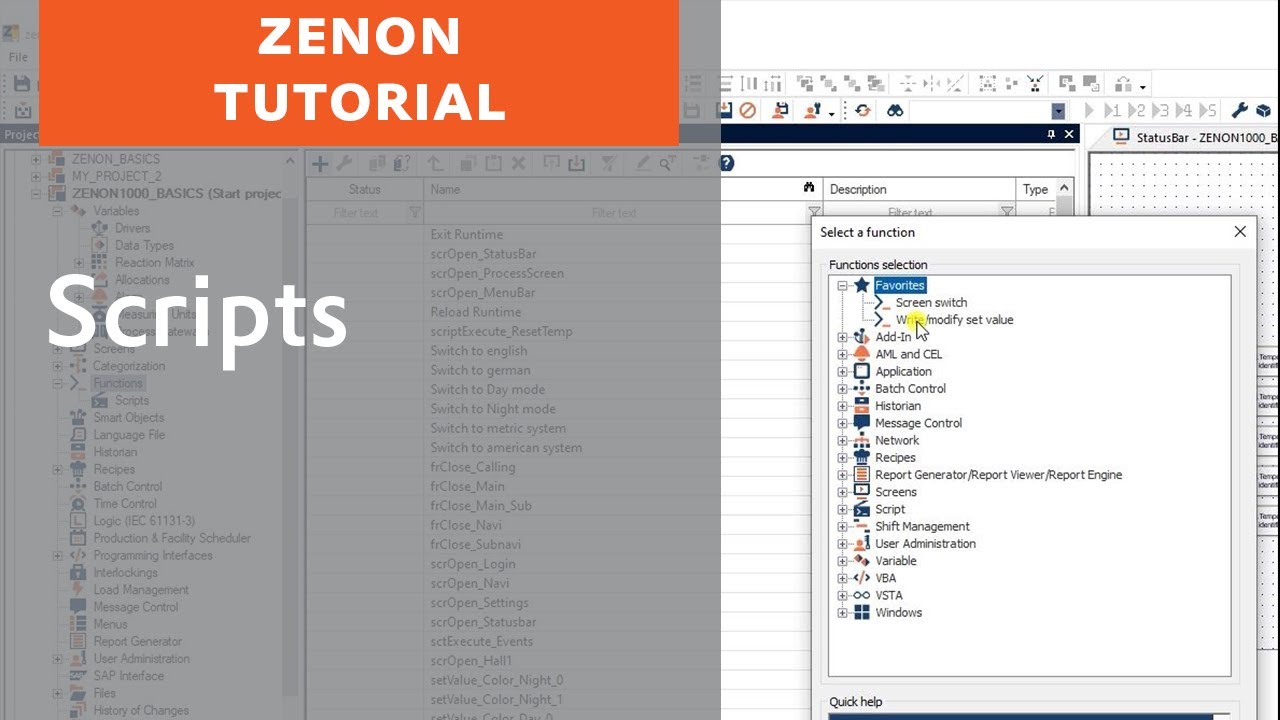The height and width of the screenshot is (720, 1280).
Task: Click the Type column header
Action: (x=1035, y=189)
